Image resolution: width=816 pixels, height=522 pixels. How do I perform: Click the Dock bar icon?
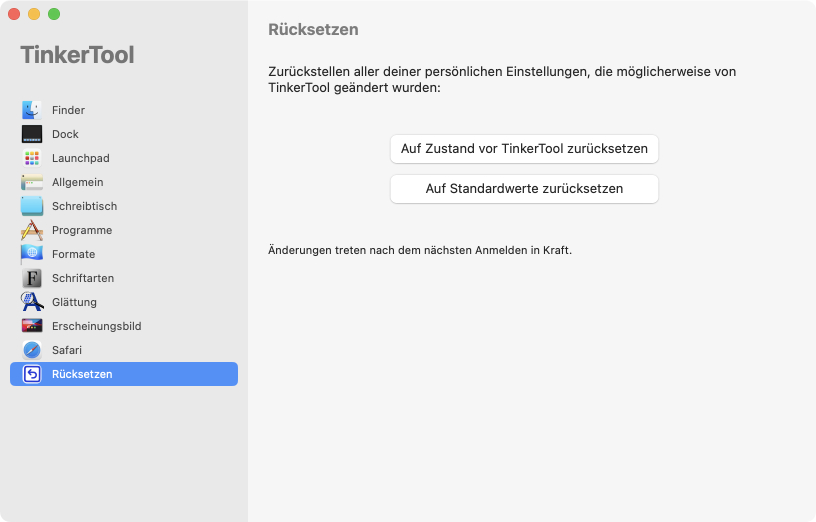click(x=32, y=134)
